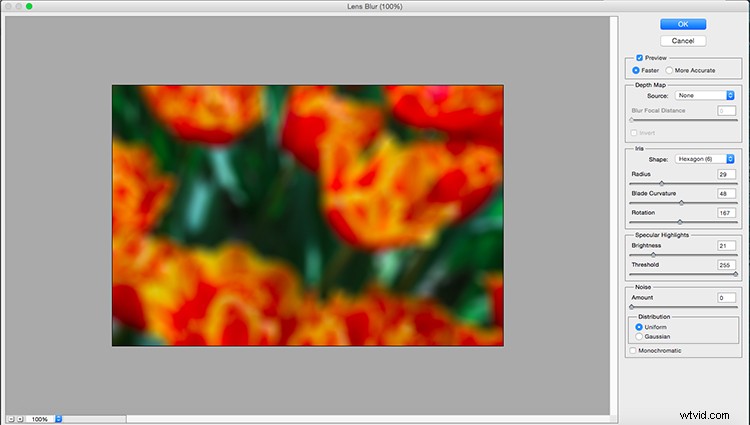This screenshot has width=750, height=425.
Task: Click the Blur Focal Distance field
Action: (x=726, y=111)
